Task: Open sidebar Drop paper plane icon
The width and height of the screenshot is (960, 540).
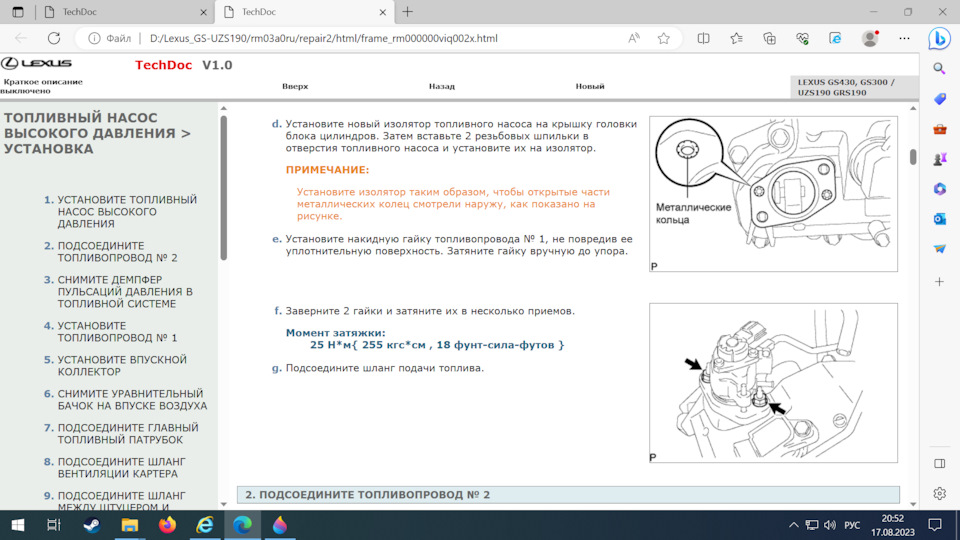Action: 940,249
